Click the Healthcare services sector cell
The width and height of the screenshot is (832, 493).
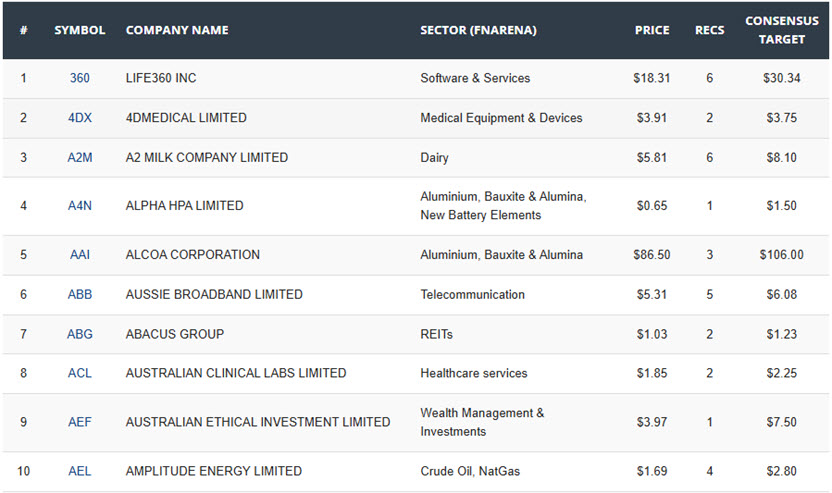pyautogui.click(x=474, y=373)
